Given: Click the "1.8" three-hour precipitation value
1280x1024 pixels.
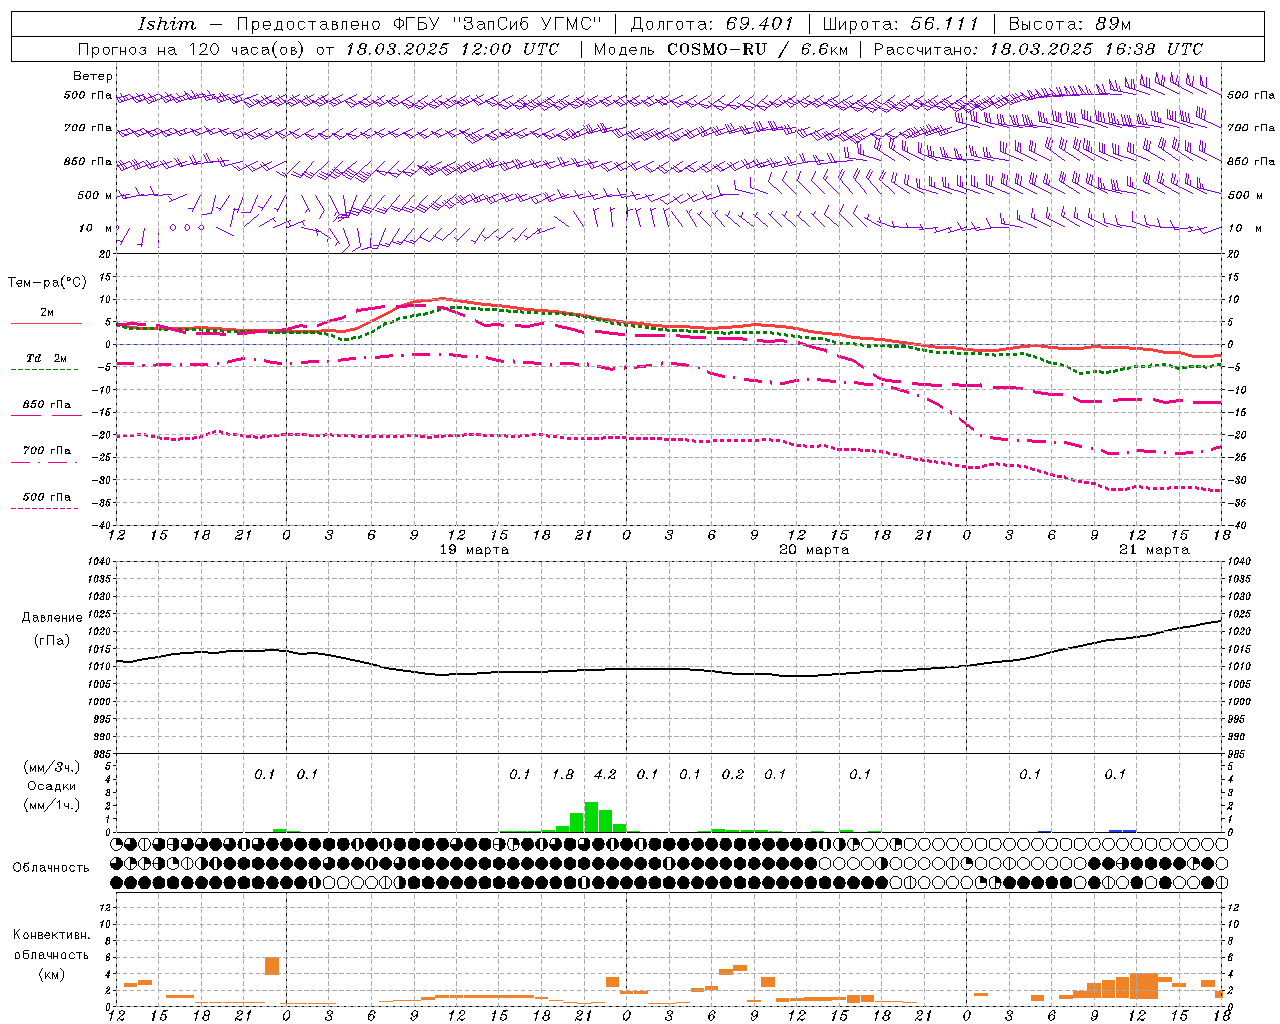Looking at the screenshot, I should (x=563, y=775).
